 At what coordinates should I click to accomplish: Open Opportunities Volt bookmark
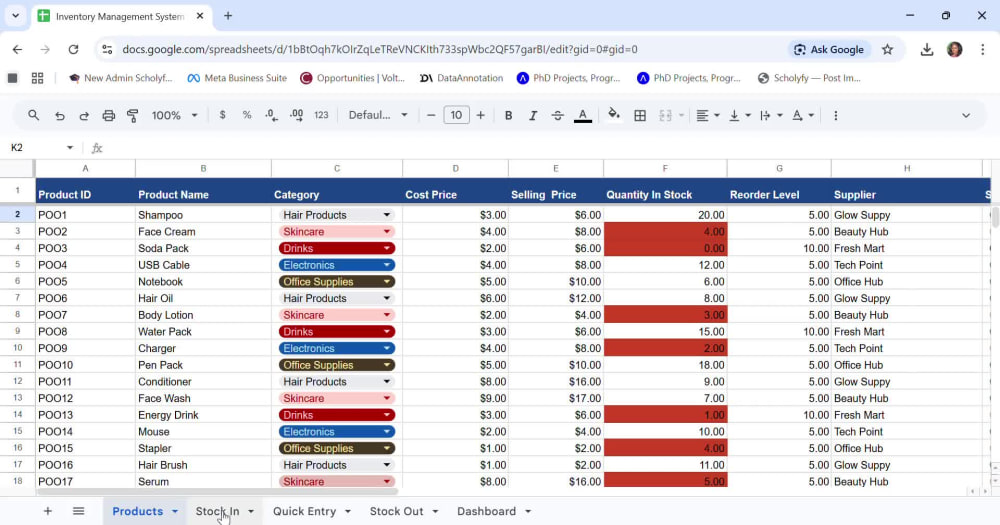click(353, 78)
